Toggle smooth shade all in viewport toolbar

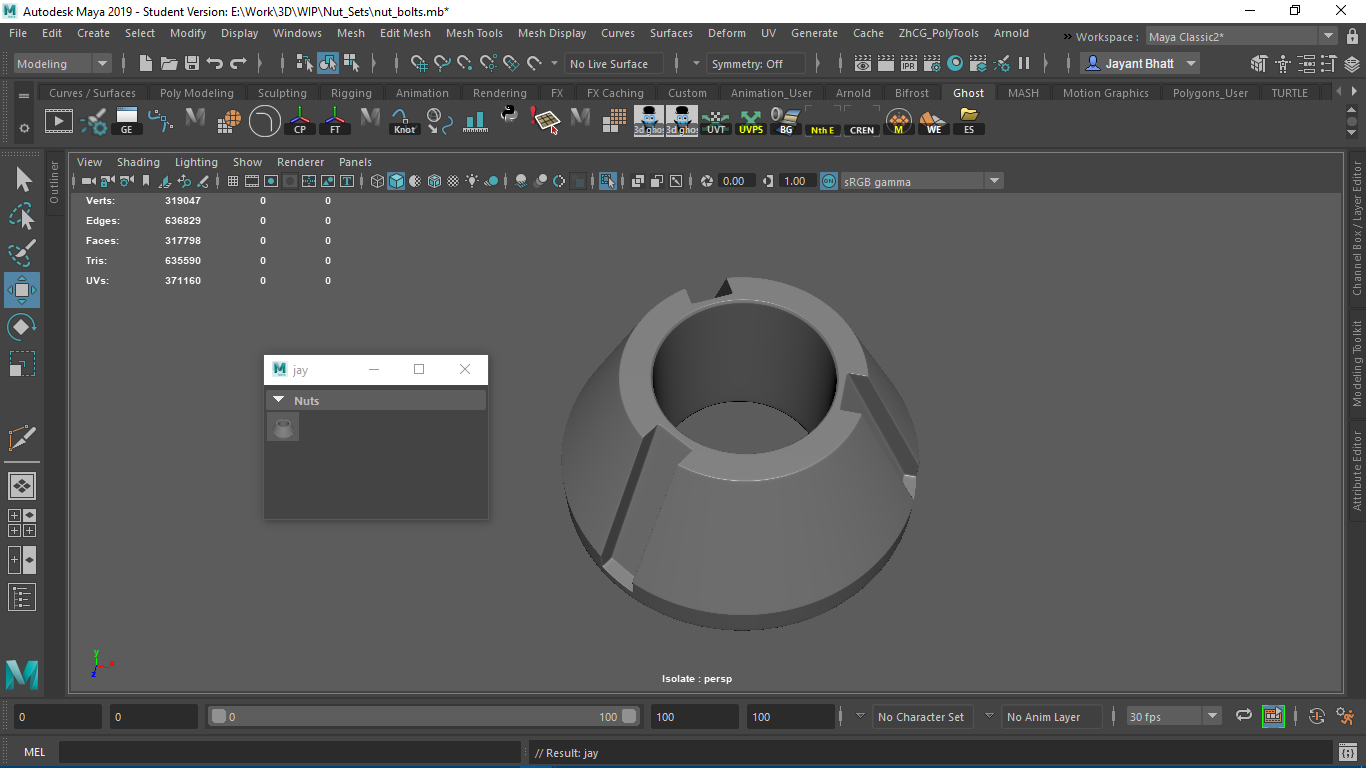click(x=397, y=181)
